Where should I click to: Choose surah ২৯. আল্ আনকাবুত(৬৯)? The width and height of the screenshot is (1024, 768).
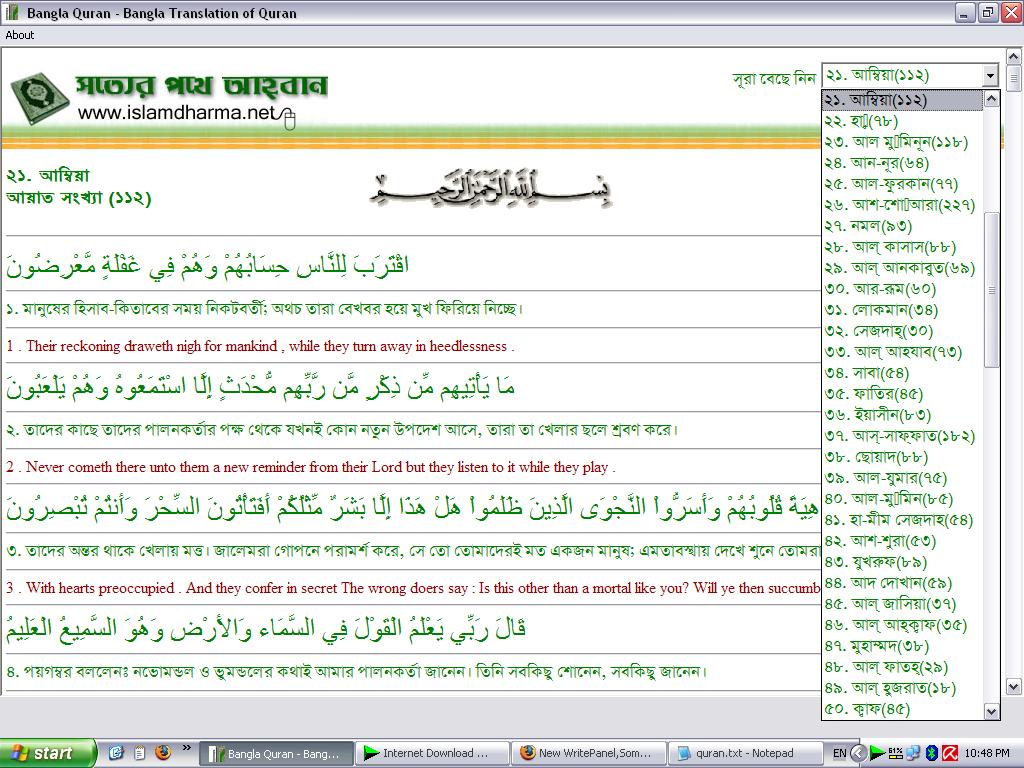902,268
